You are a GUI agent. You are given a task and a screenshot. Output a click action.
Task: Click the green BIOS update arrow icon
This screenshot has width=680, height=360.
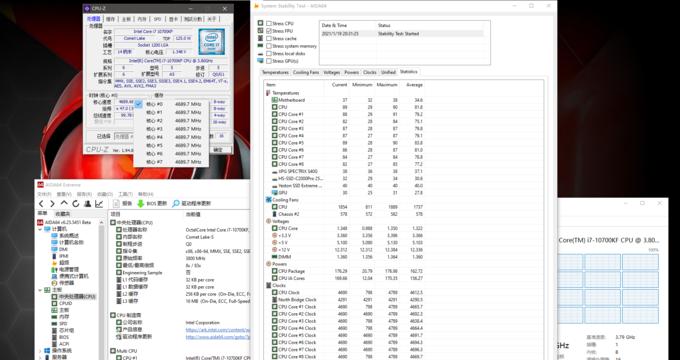(x=141, y=203)
